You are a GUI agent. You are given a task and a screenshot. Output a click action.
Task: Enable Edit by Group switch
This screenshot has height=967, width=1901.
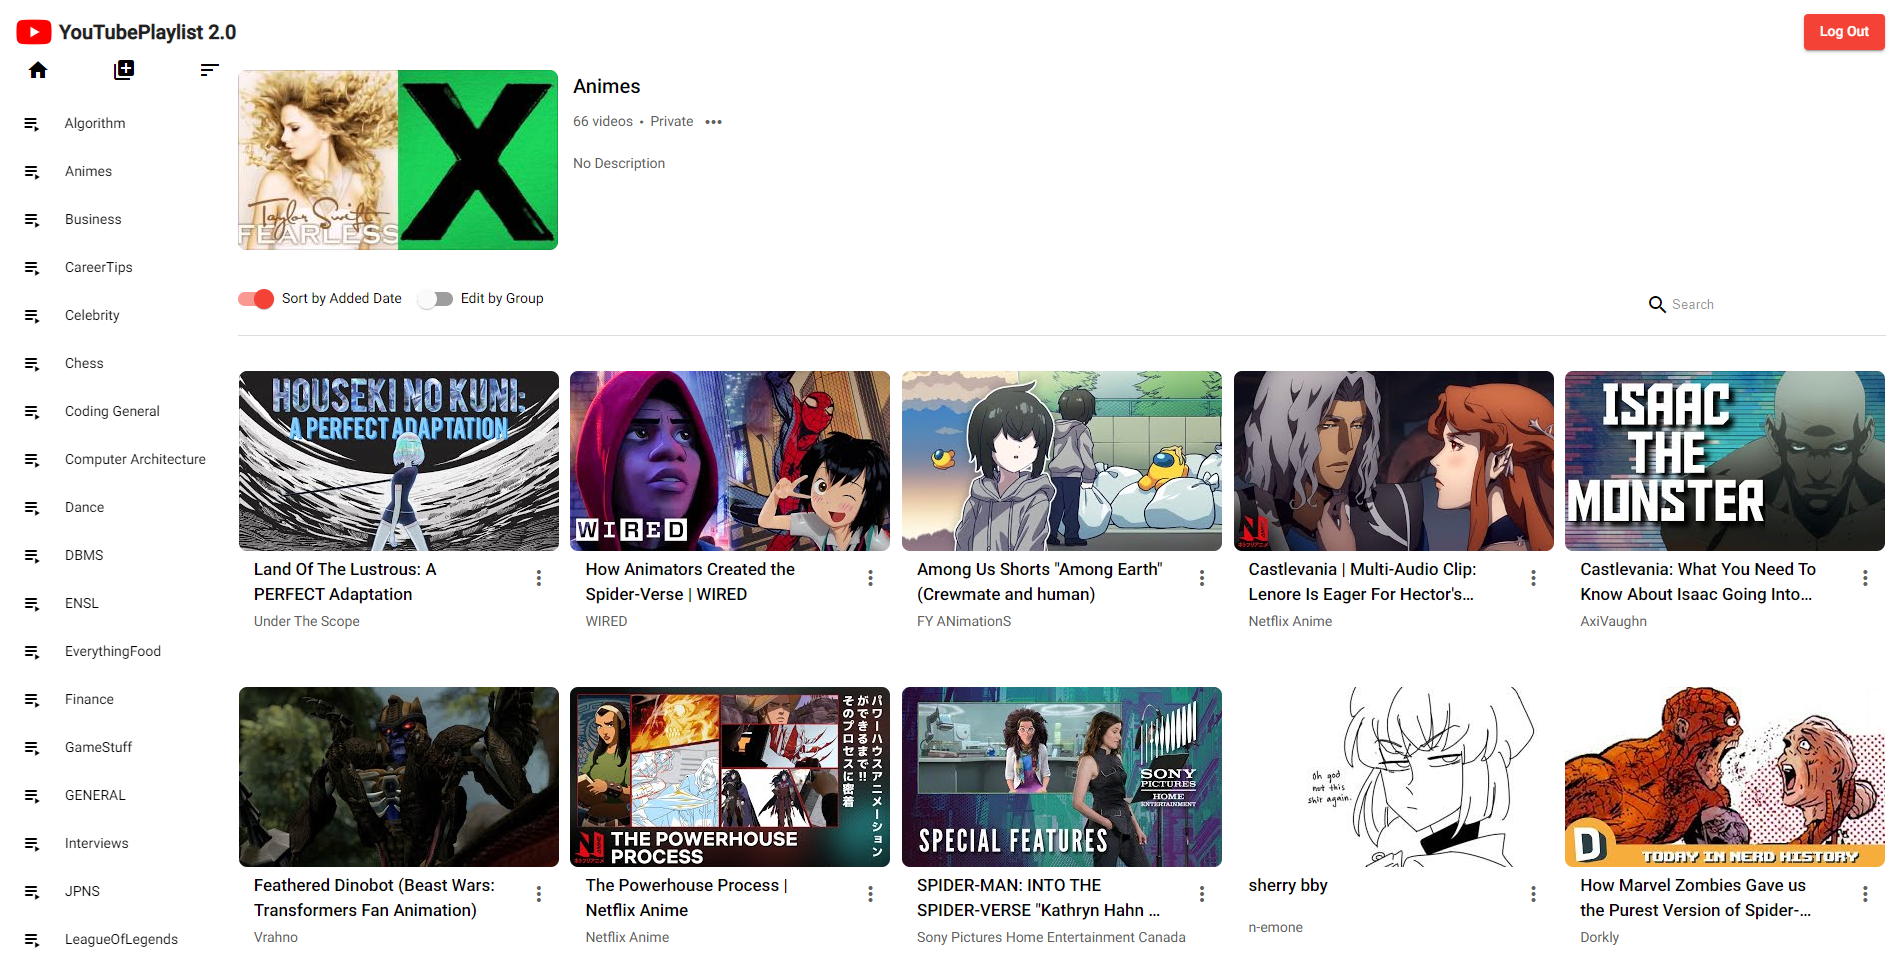435,299
